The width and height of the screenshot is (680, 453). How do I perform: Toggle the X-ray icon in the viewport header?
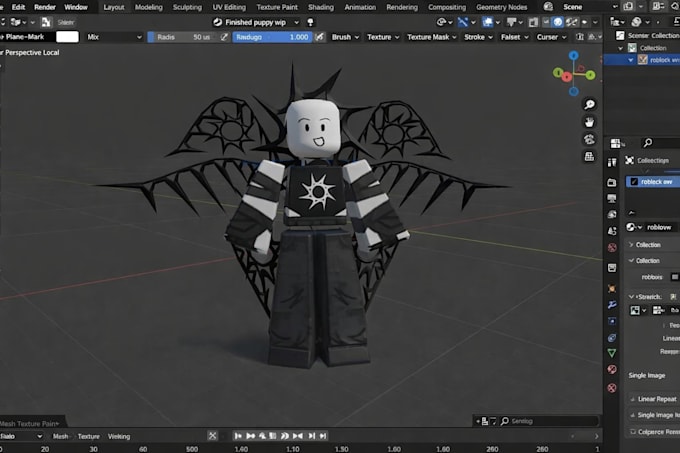pos(533,22)
